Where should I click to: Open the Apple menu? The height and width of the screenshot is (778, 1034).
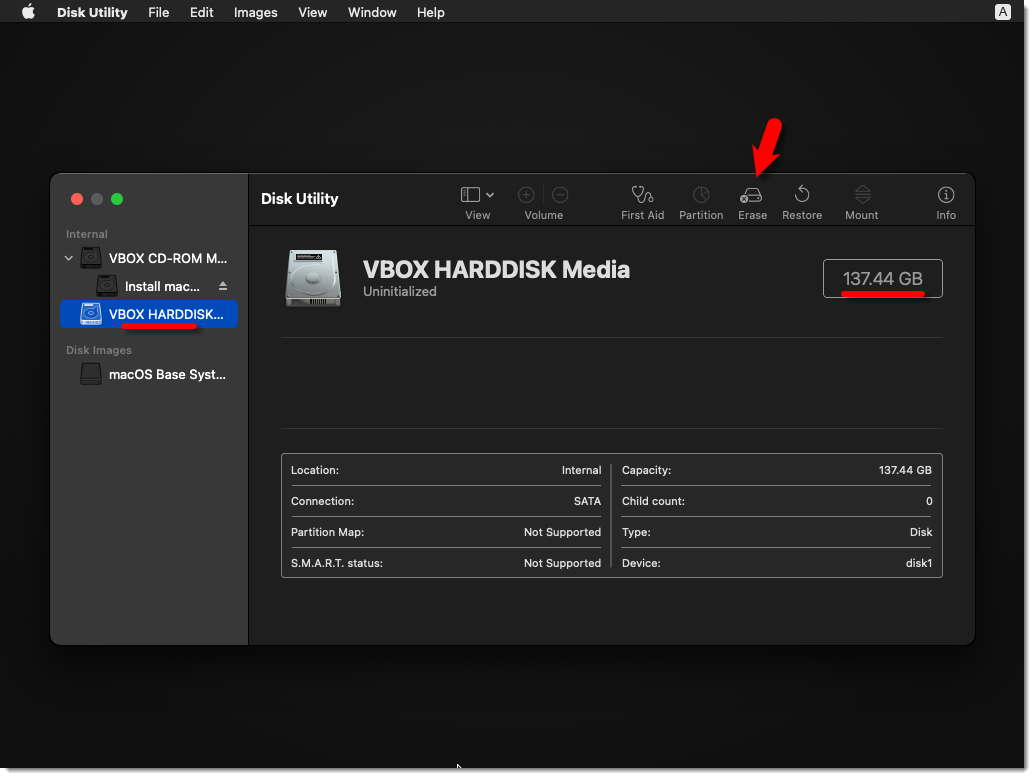pos(28,12)
